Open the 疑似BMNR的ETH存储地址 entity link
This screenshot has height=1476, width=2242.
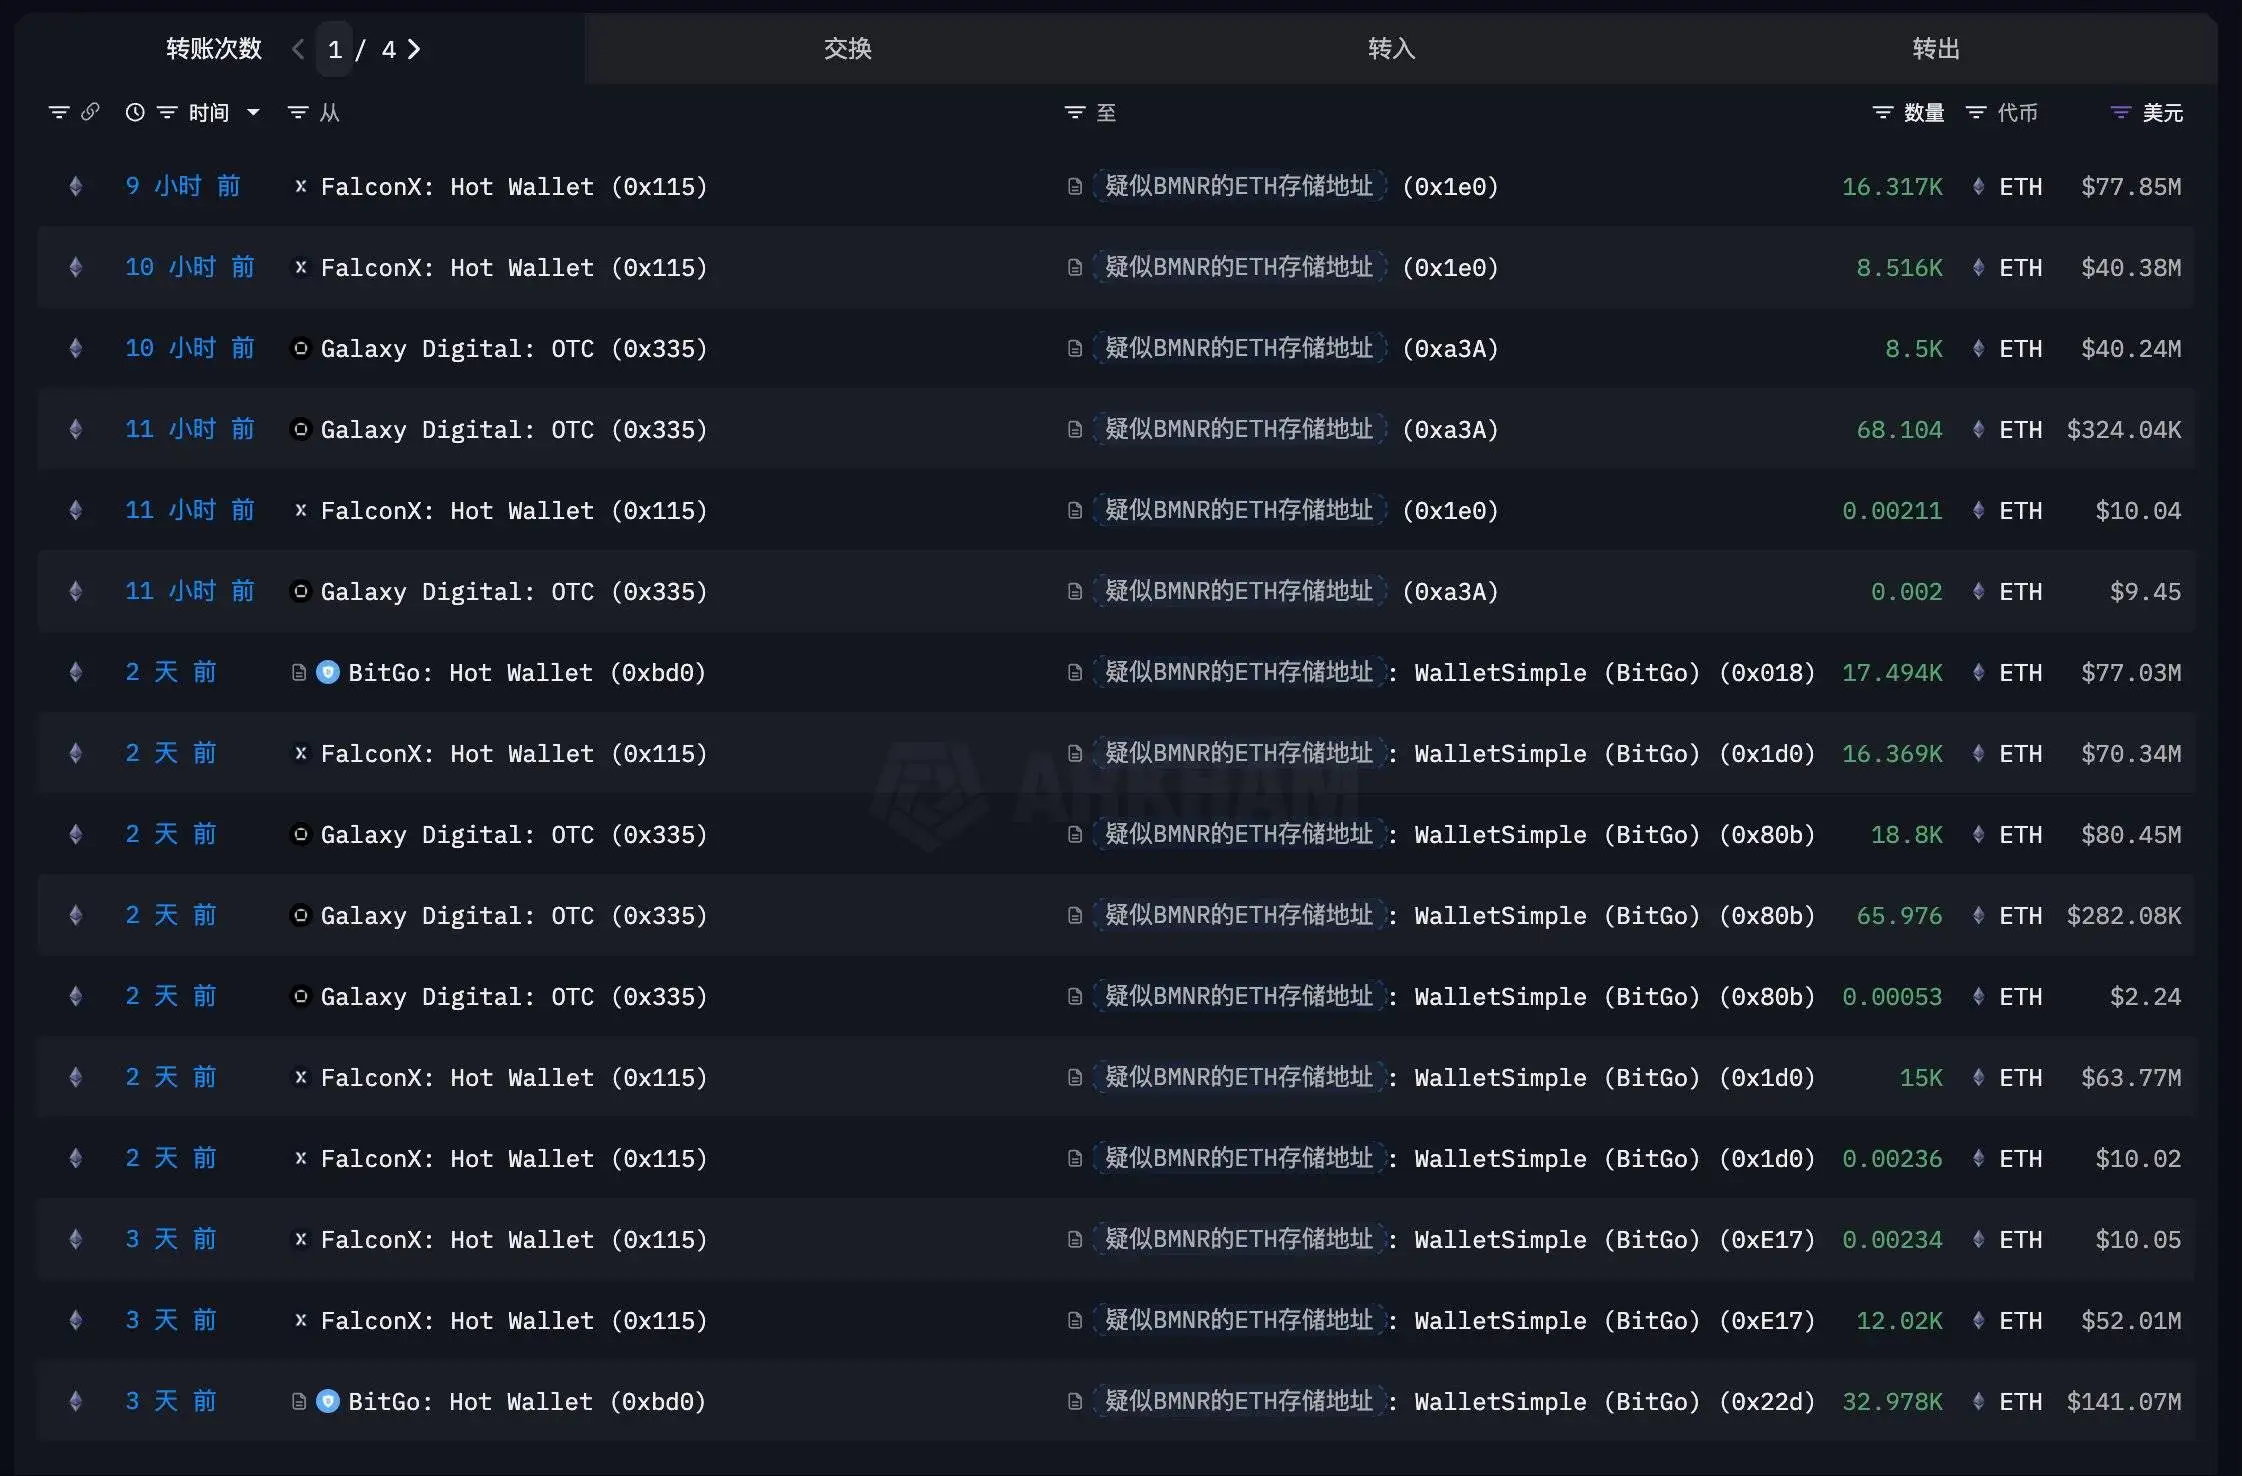[1240, 186]
